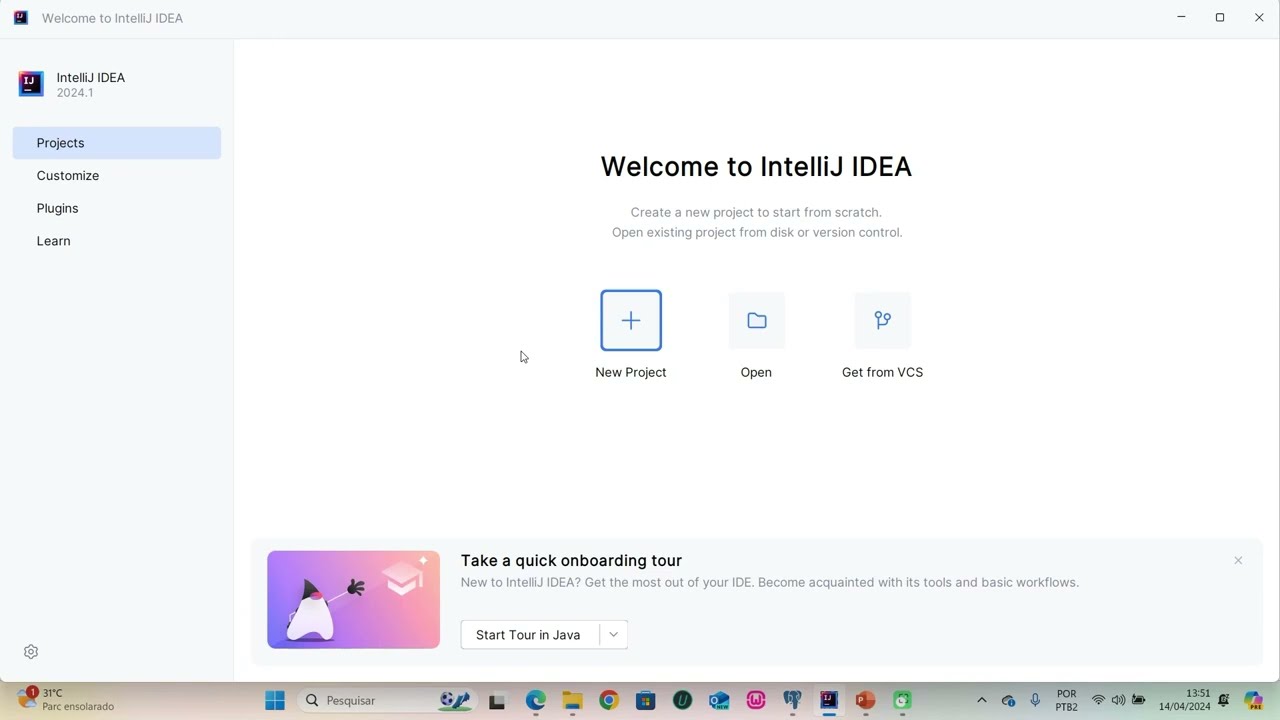Open the Windows Start menu

pos(274,700)
